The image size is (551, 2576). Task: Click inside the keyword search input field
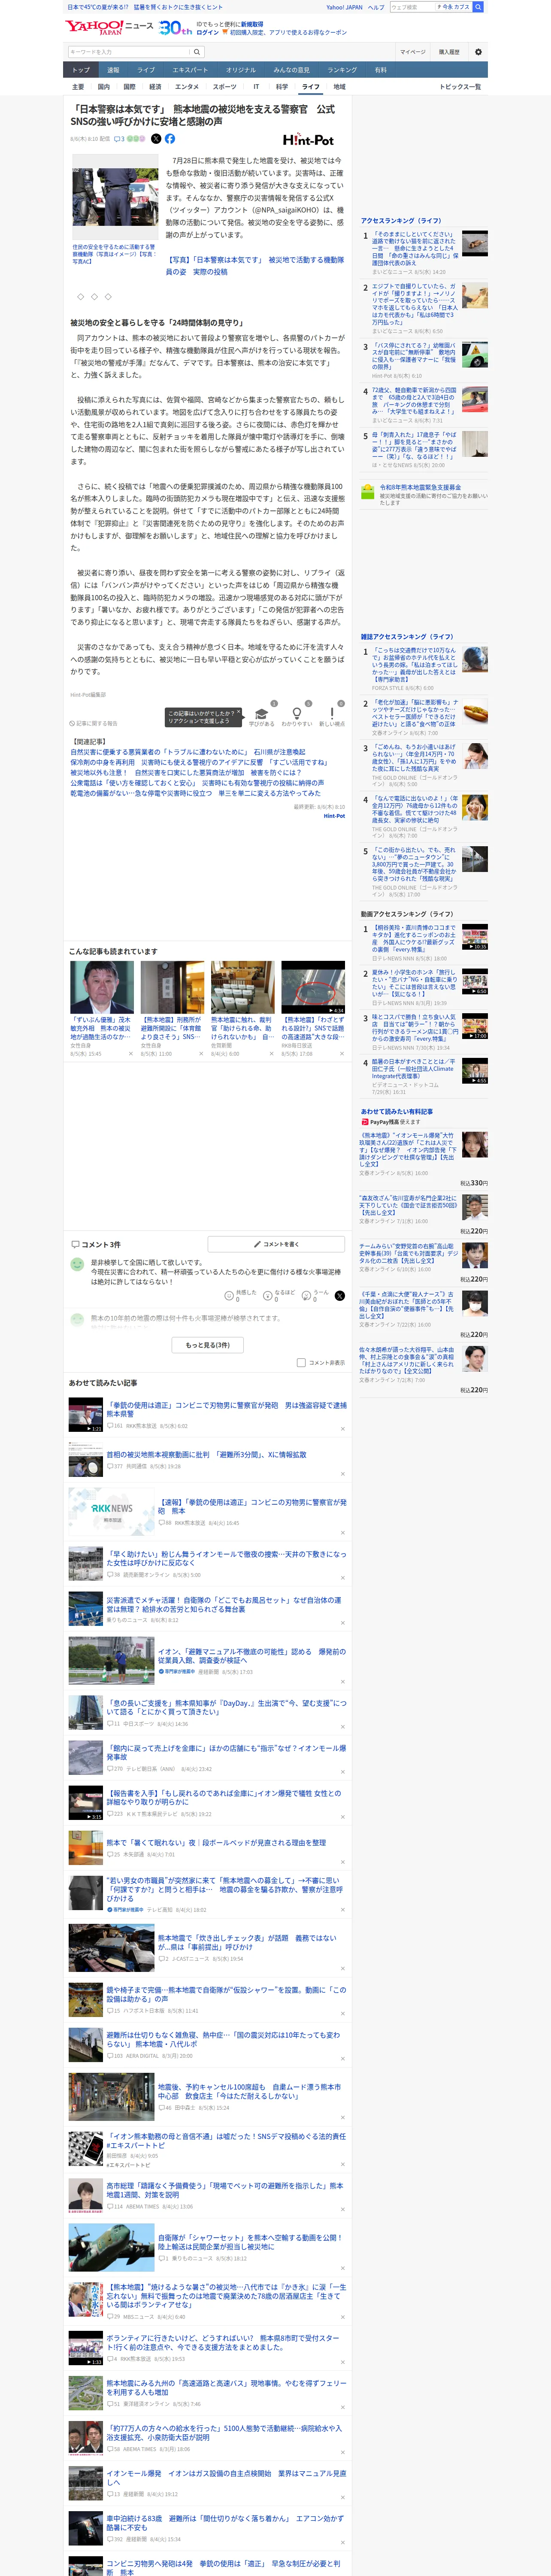128,52
